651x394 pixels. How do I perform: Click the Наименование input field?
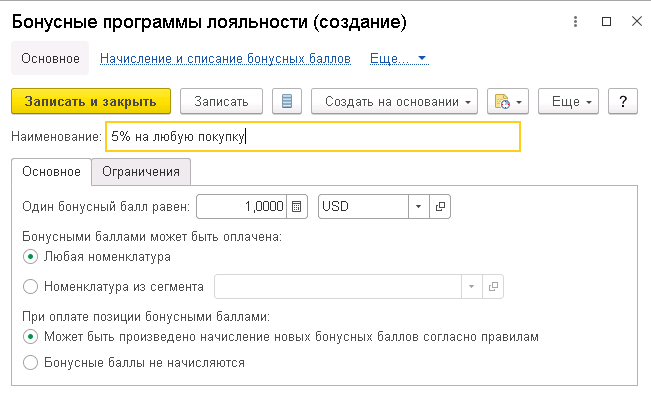(313, 137)
